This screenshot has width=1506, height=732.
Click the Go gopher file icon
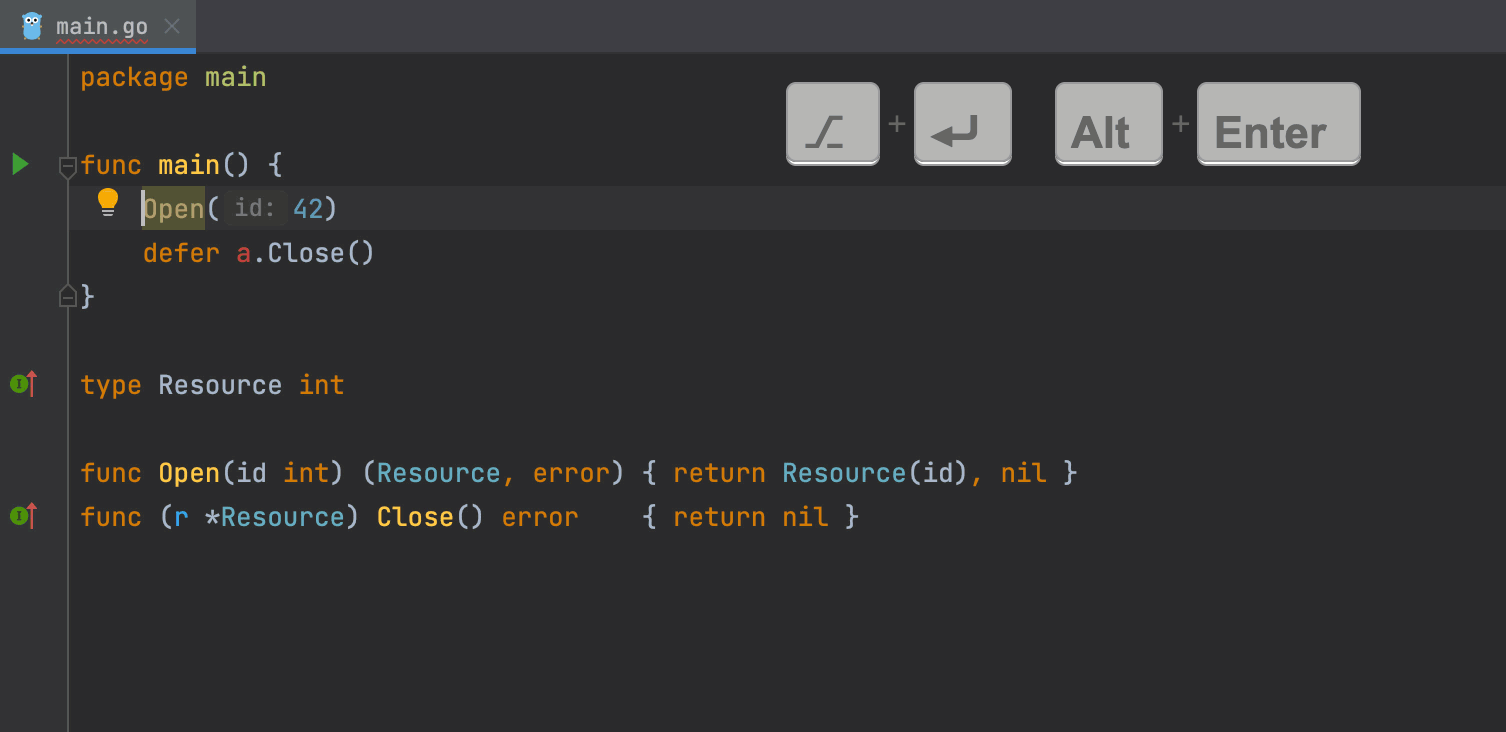[32, 26]
